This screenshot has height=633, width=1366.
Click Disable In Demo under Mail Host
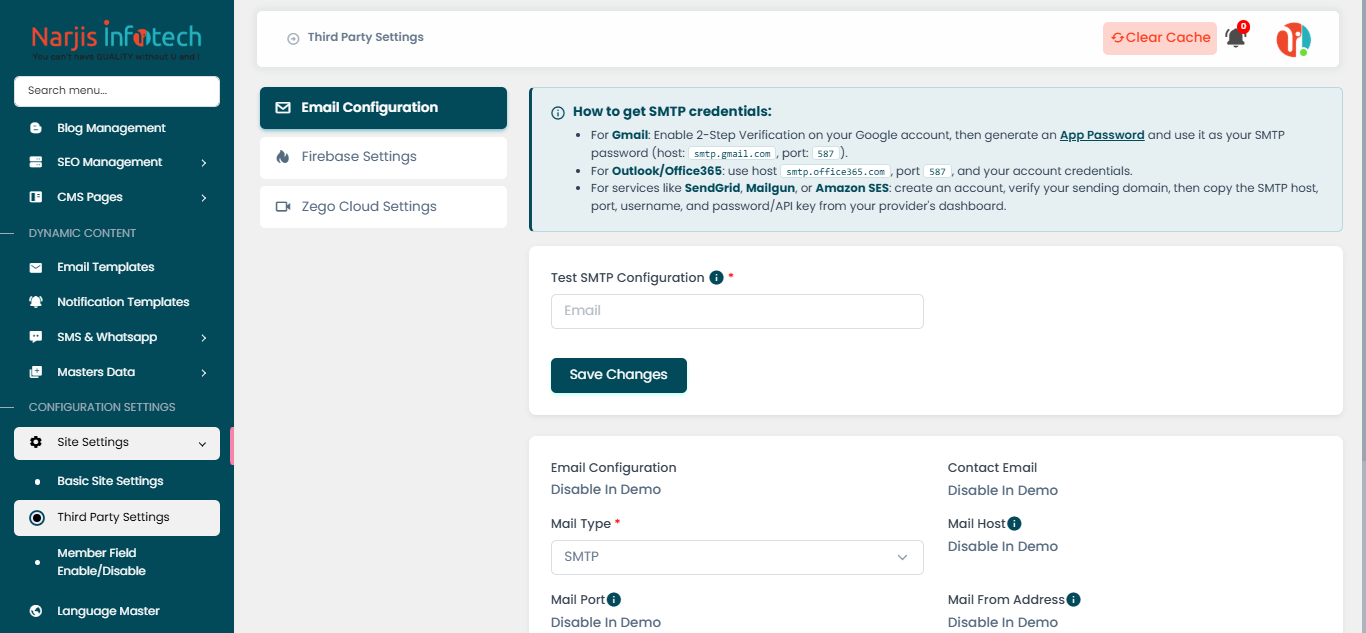click(x=1003, y=546)
